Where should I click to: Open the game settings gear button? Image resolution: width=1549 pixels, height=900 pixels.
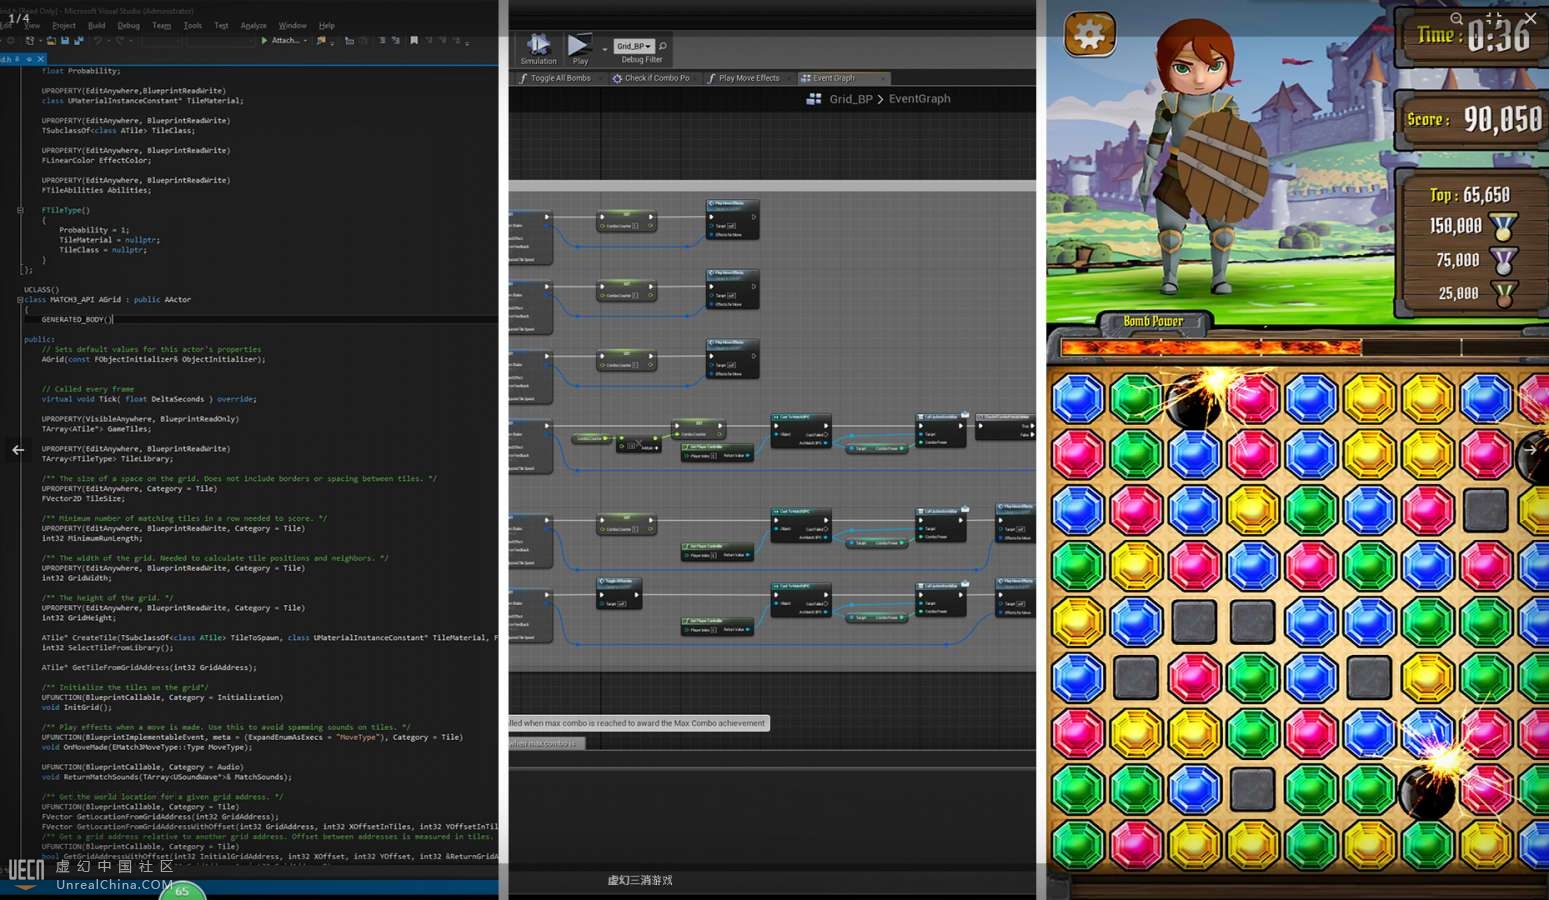[x=1089, y=35]
